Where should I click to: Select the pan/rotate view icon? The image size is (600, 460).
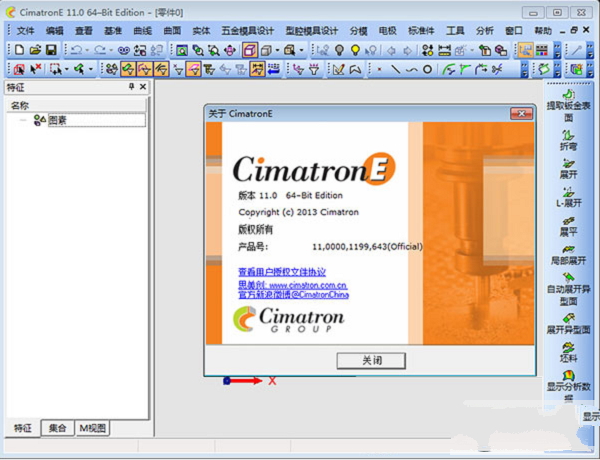[x=230, y=50]
